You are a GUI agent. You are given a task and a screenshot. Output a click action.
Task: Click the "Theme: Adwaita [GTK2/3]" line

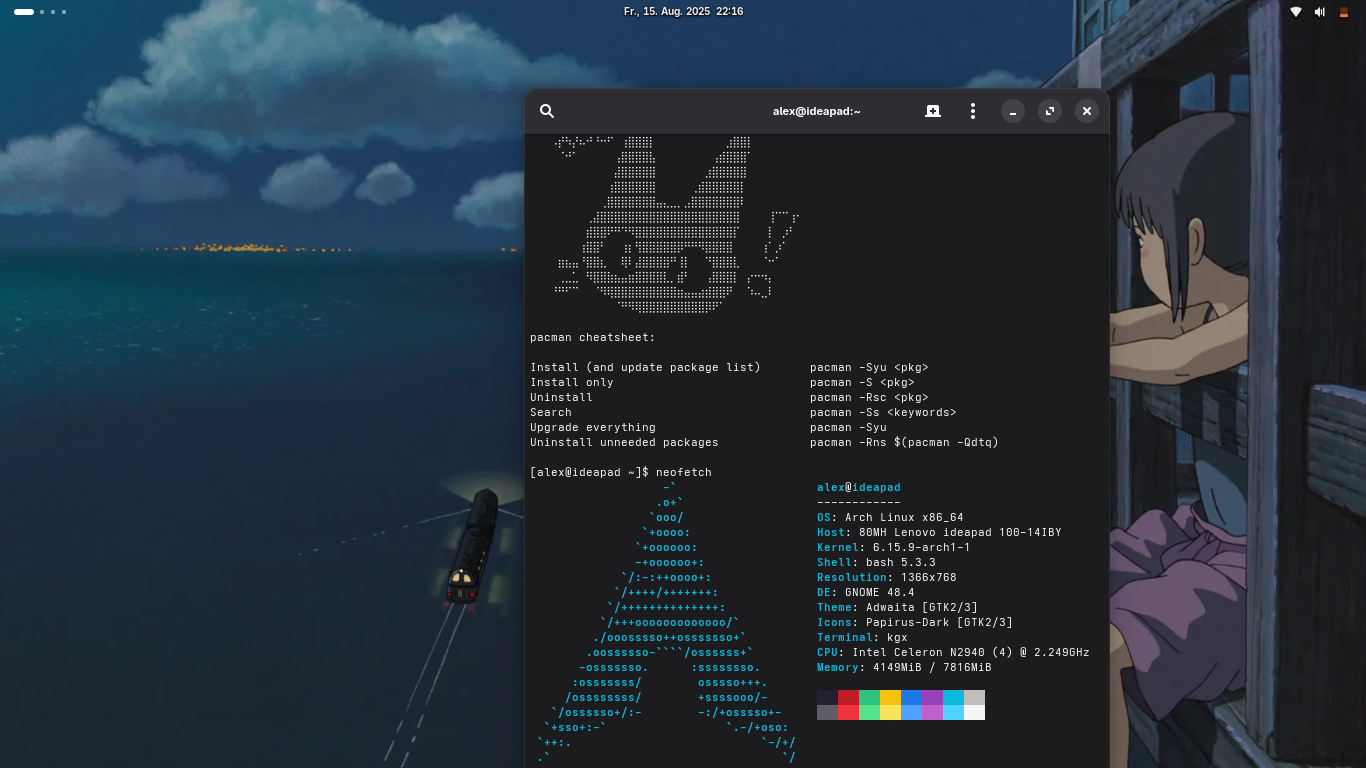tap(897, 608)
